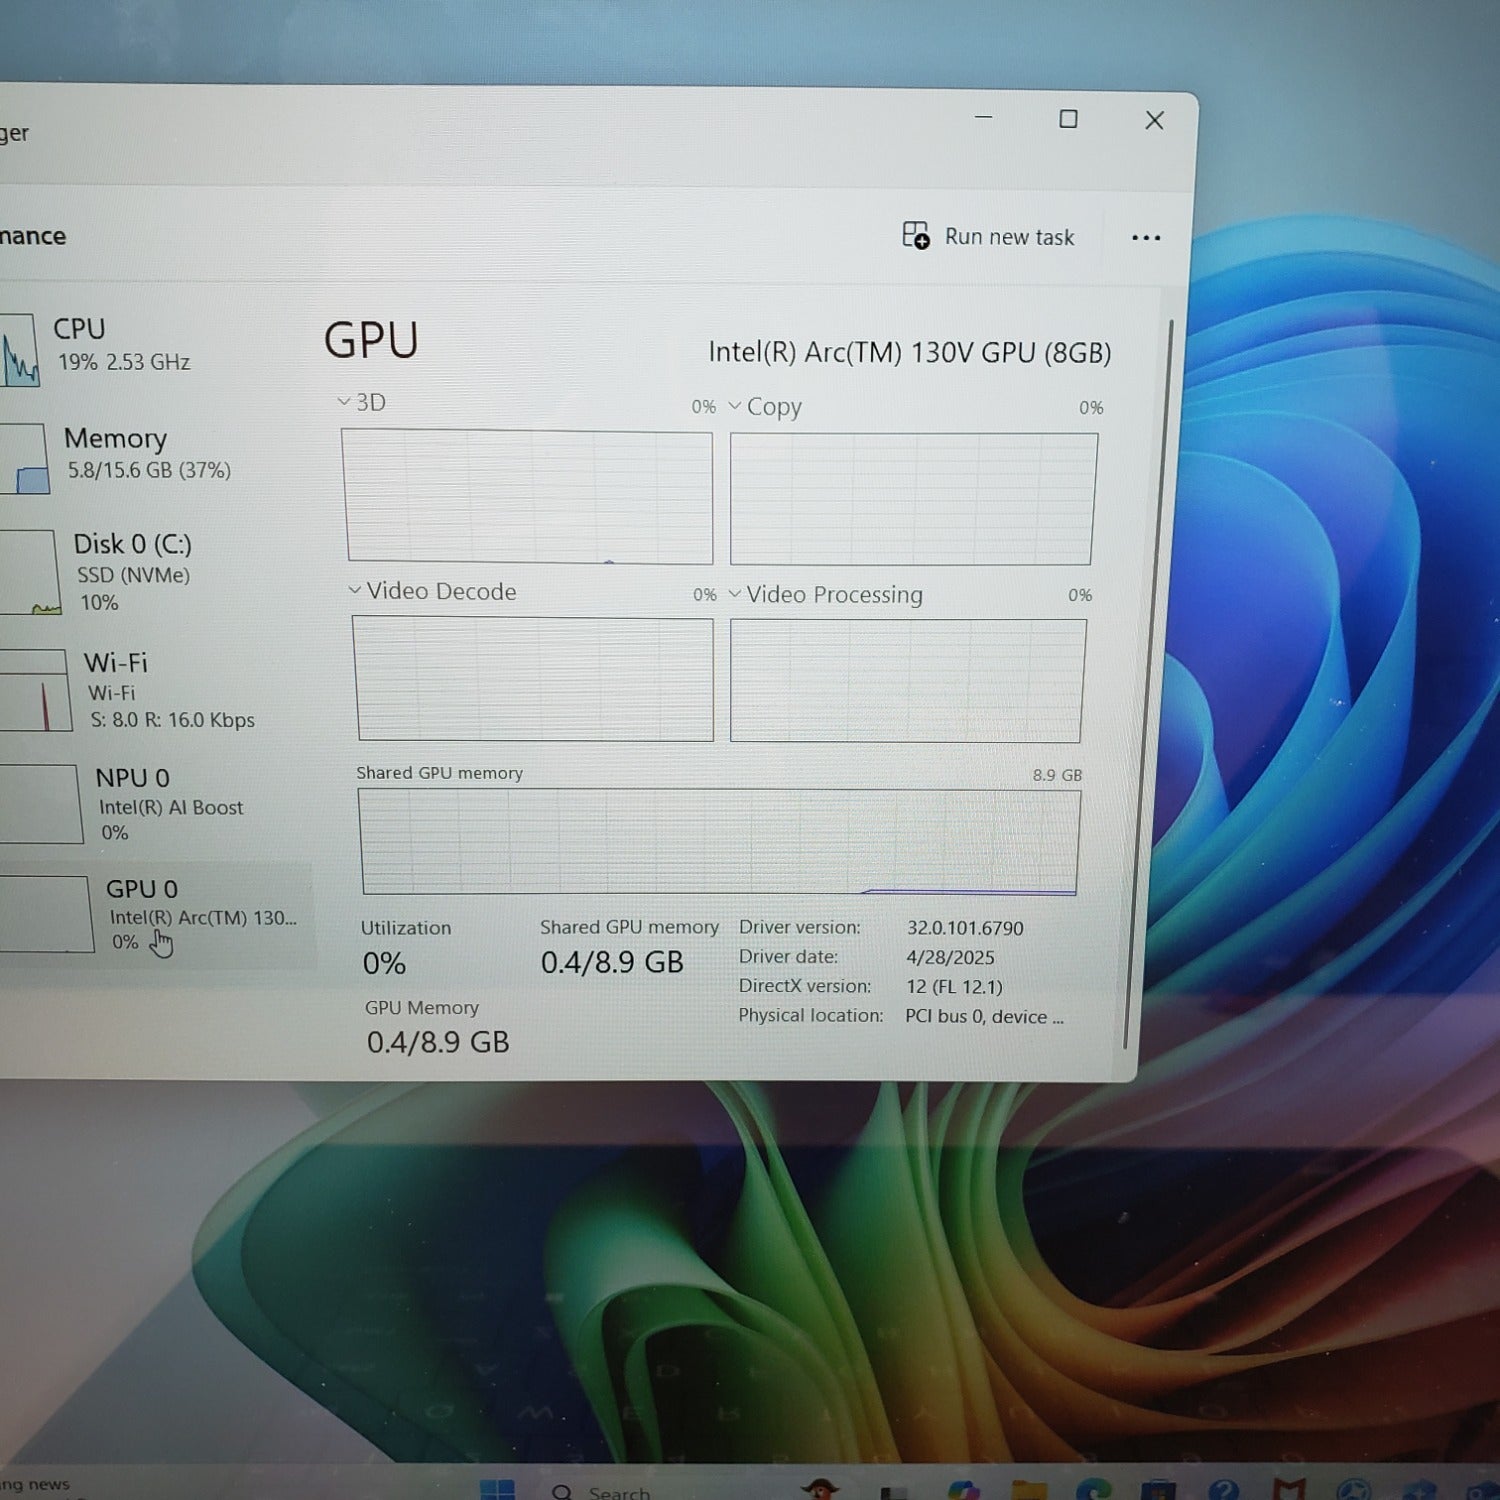Launch Microsoft Edge from the taskbar
The height and width of the screenshot is (1500, 1500).
click(1094, 1490)
